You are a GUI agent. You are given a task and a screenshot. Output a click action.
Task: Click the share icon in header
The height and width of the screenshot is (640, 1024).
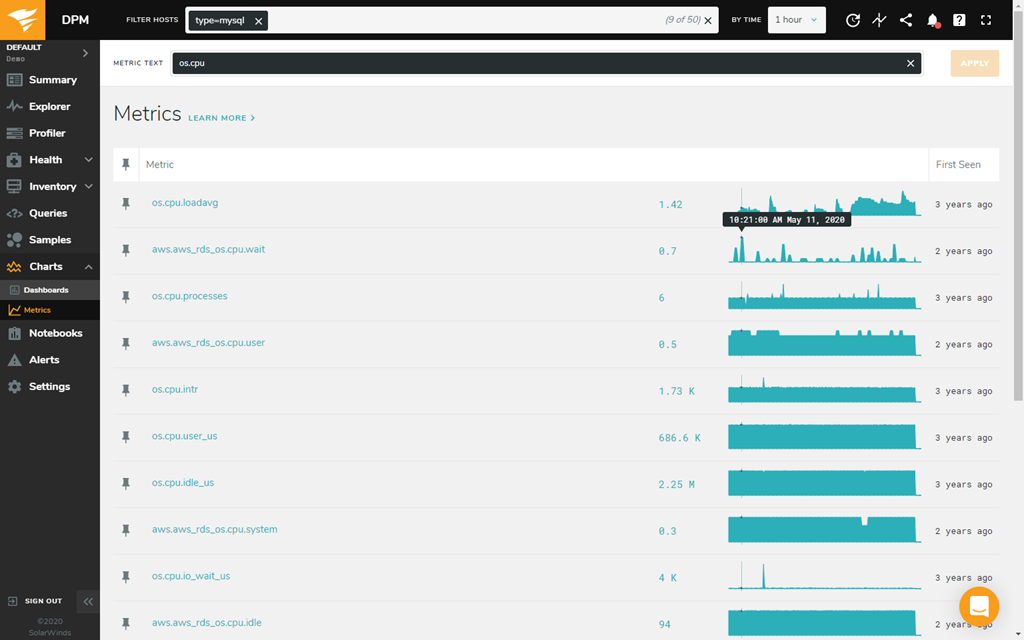pos(906,20)
